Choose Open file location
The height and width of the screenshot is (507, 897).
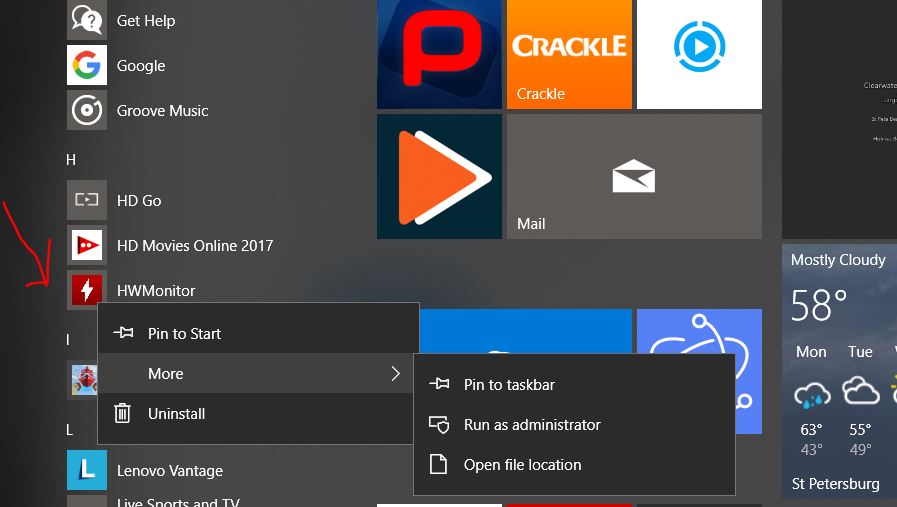pyautogui.click(x=574, y=465)
